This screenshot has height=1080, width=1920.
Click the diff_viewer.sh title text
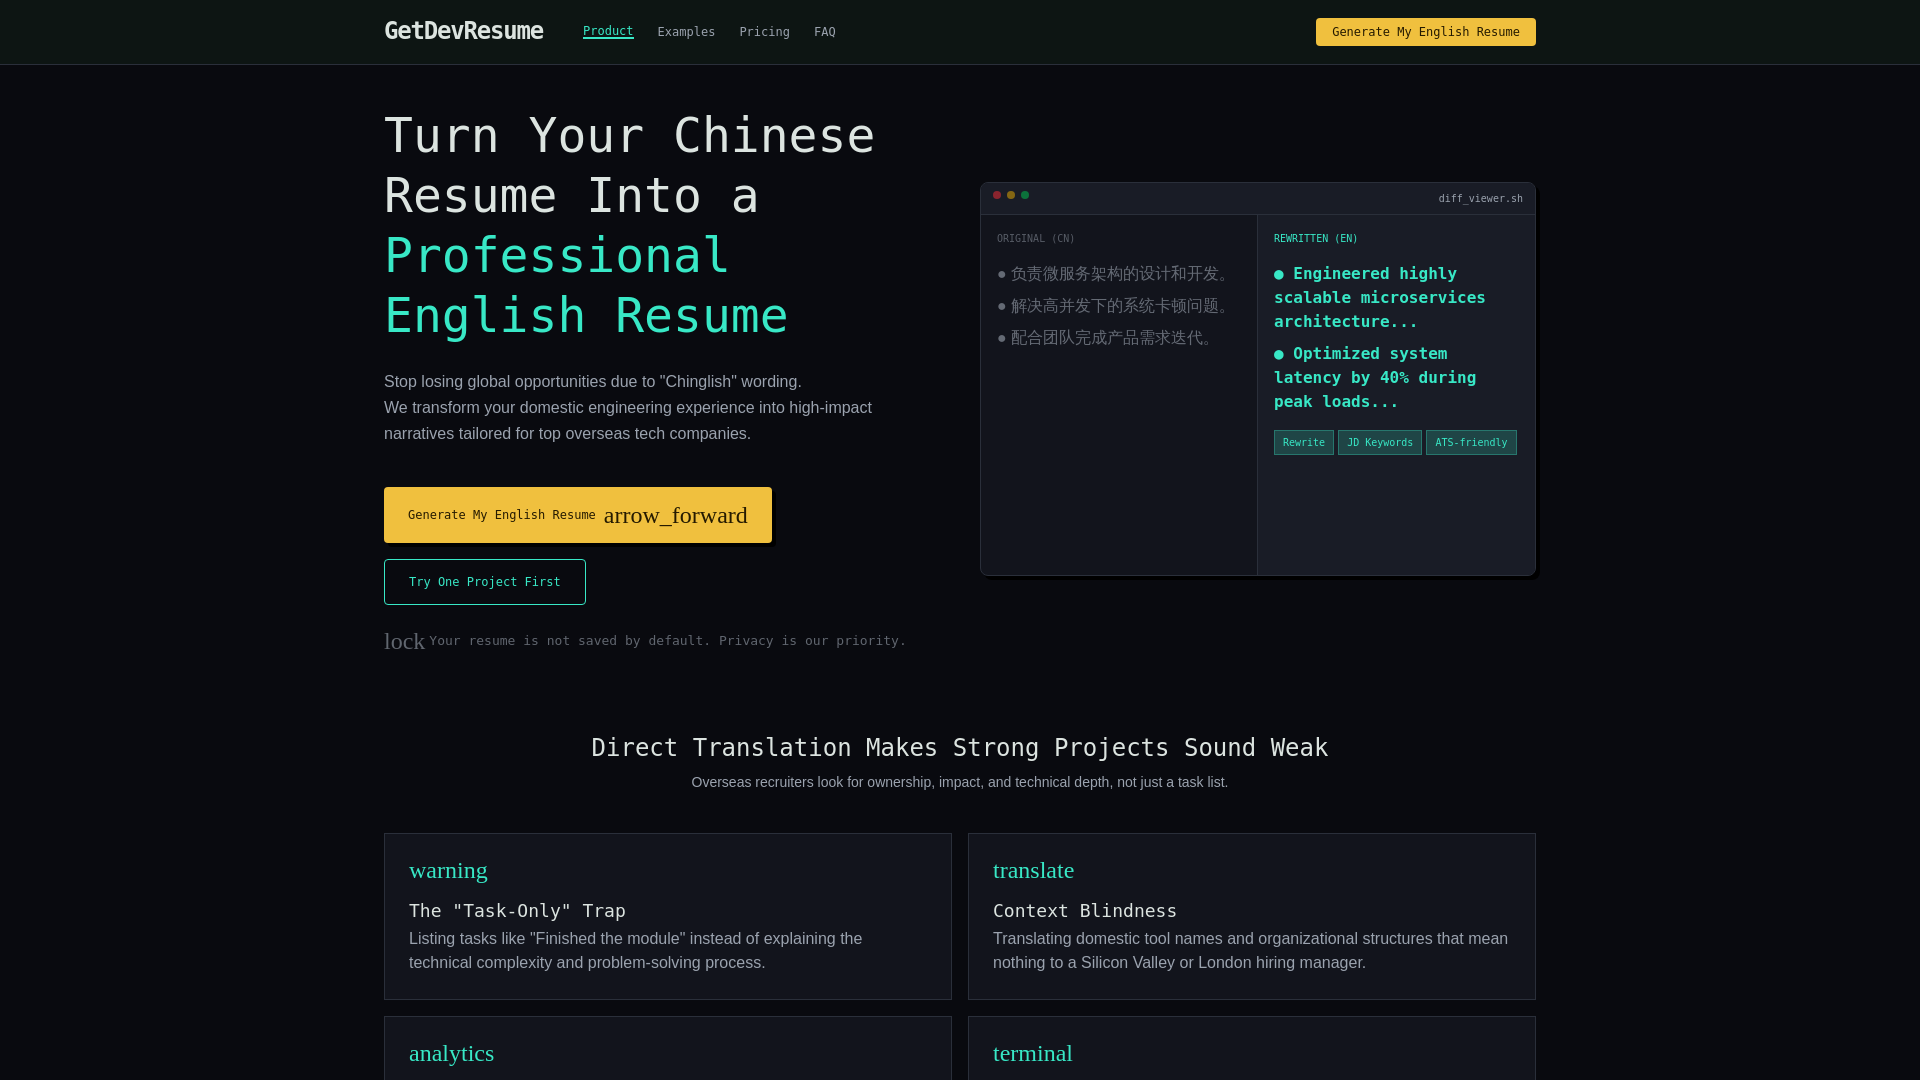(x=1480, y=199)
